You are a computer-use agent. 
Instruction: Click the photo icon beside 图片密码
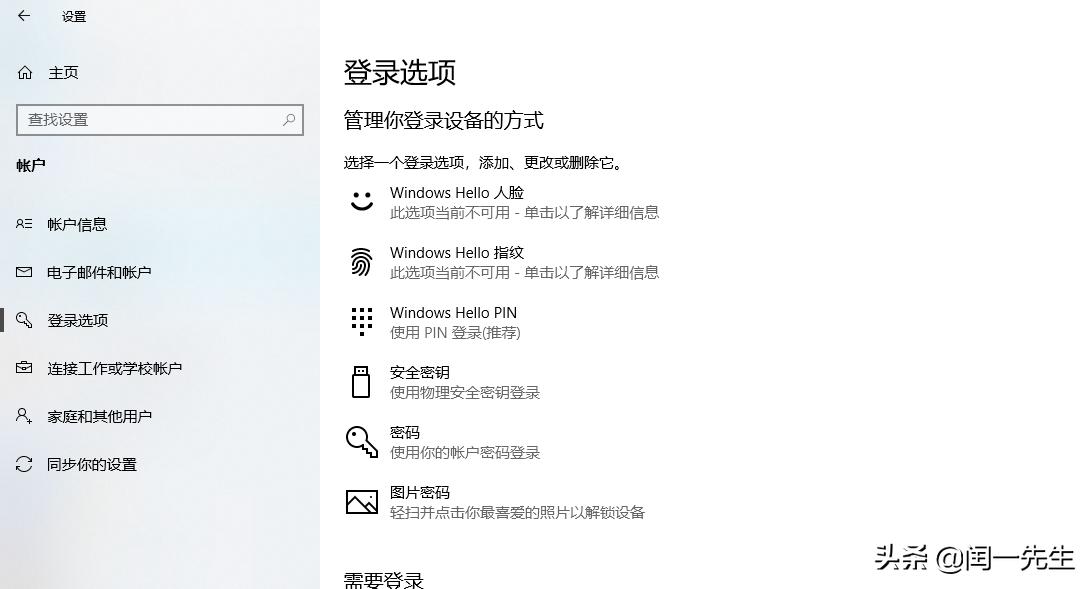point(361,501)
